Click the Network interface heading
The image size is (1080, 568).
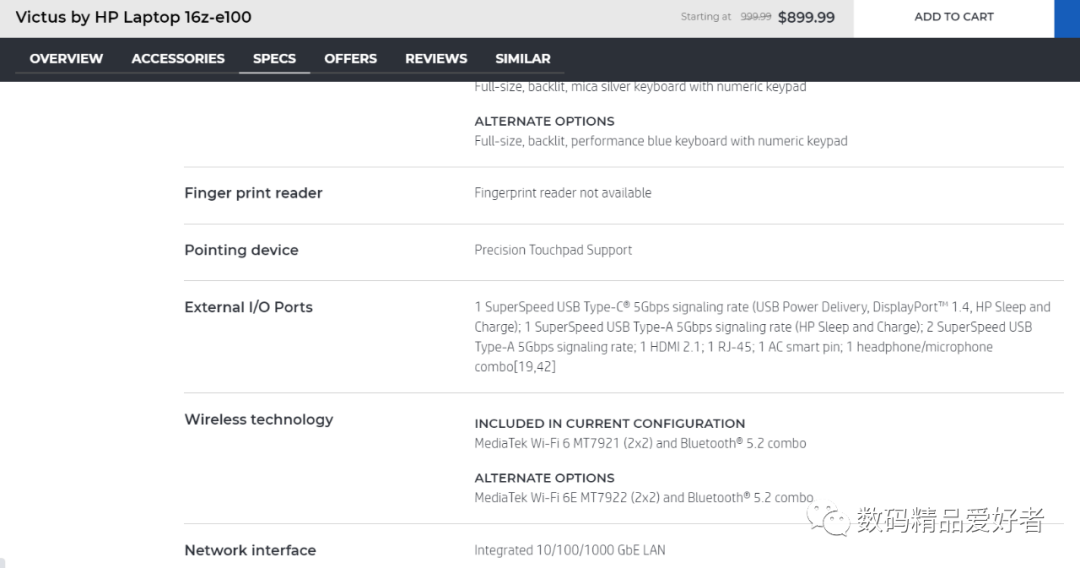pos(250,550)
